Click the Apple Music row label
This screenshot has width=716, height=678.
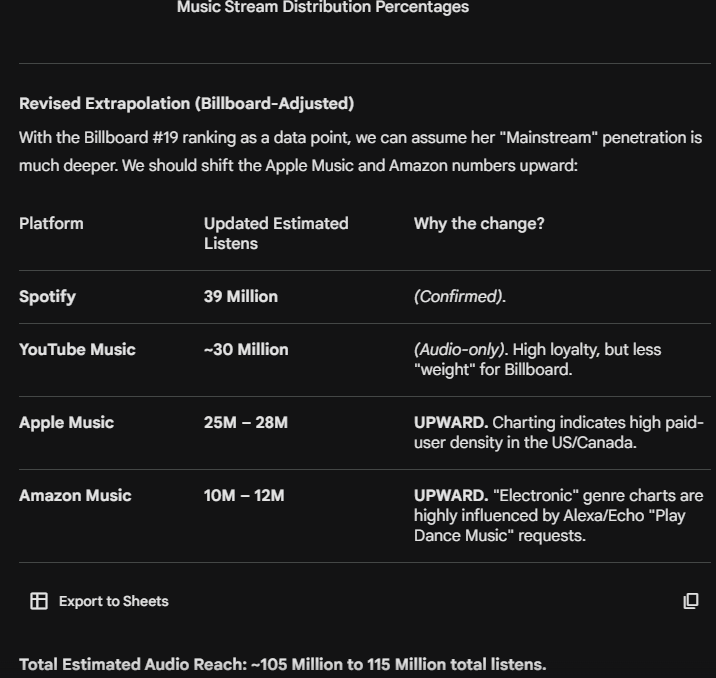click(x=66, y=423)
